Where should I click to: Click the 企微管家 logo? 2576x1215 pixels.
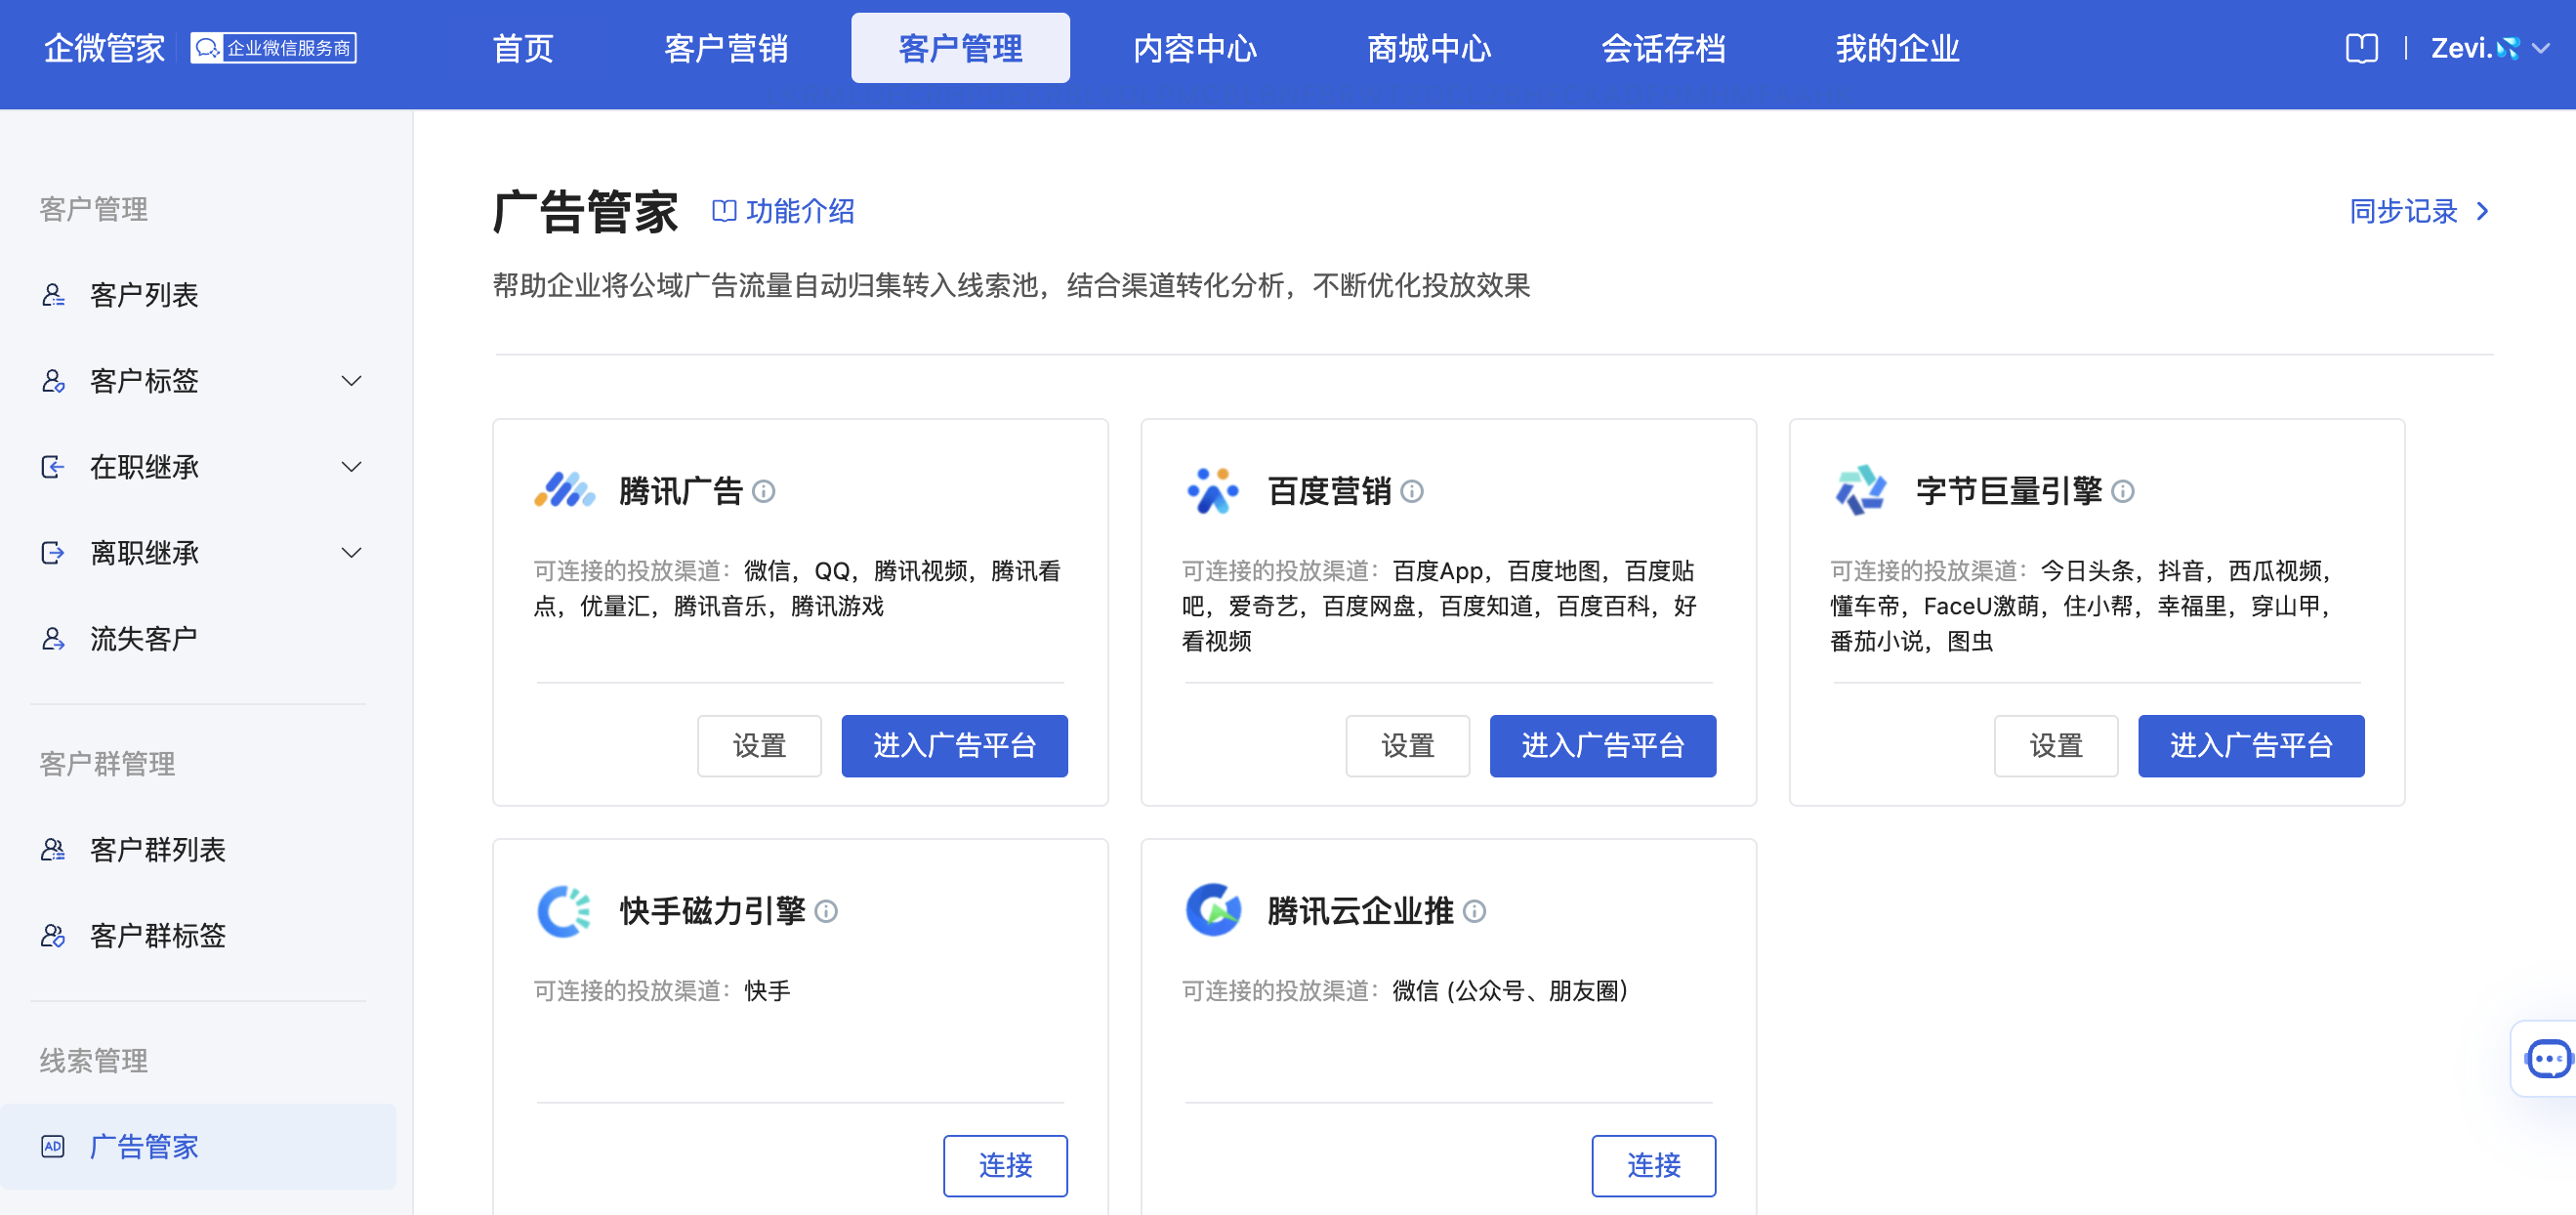104,48
